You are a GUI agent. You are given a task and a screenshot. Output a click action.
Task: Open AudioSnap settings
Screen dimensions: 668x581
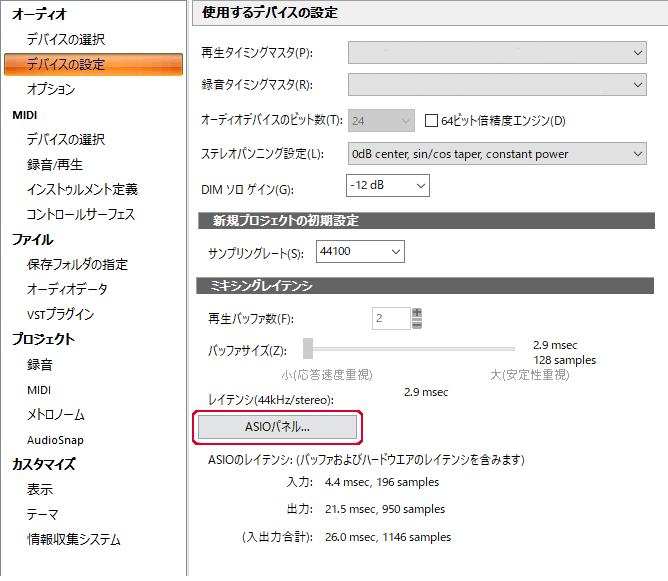(x=55, y=440)
